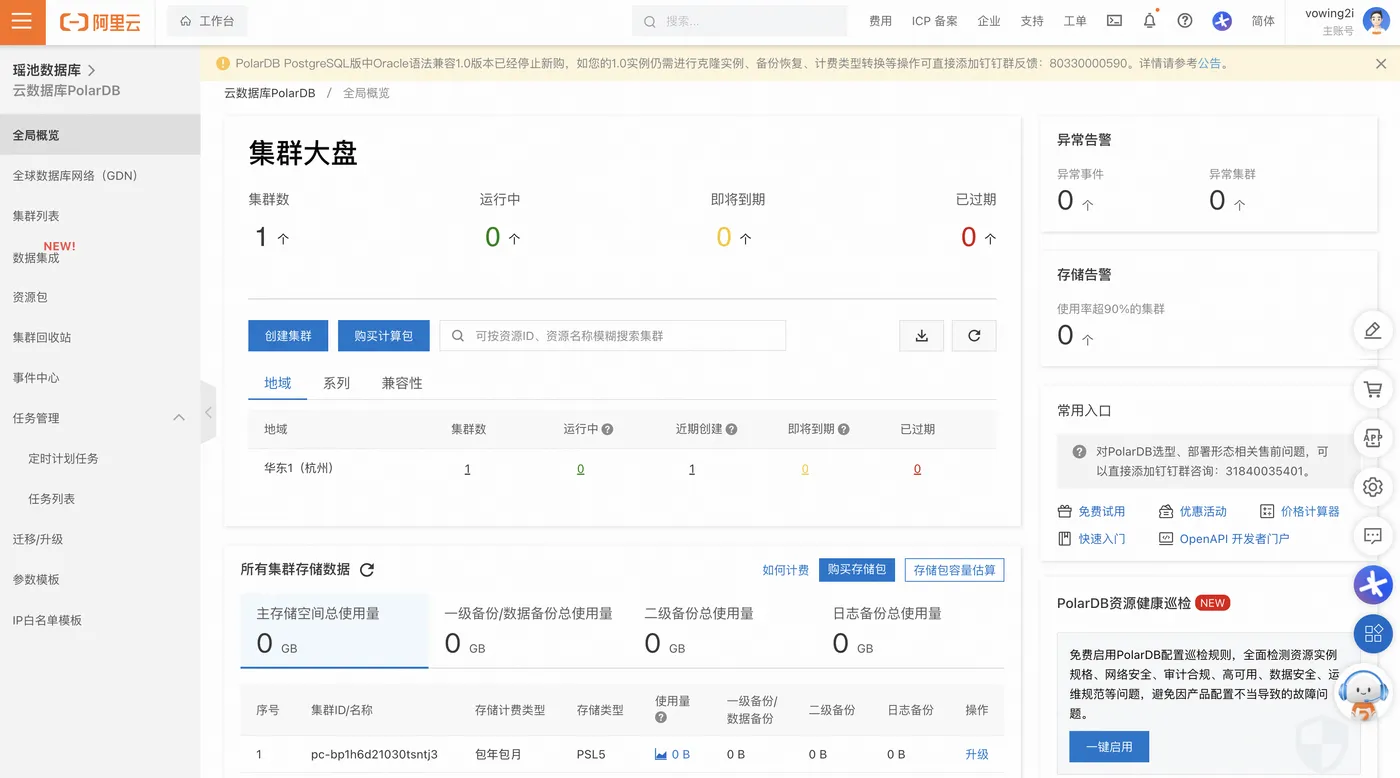Dismiss the yellow PolarDB notice banner
Image resolution: width=1400 pixels, height=778 pixels.
tap(1381, 63)
